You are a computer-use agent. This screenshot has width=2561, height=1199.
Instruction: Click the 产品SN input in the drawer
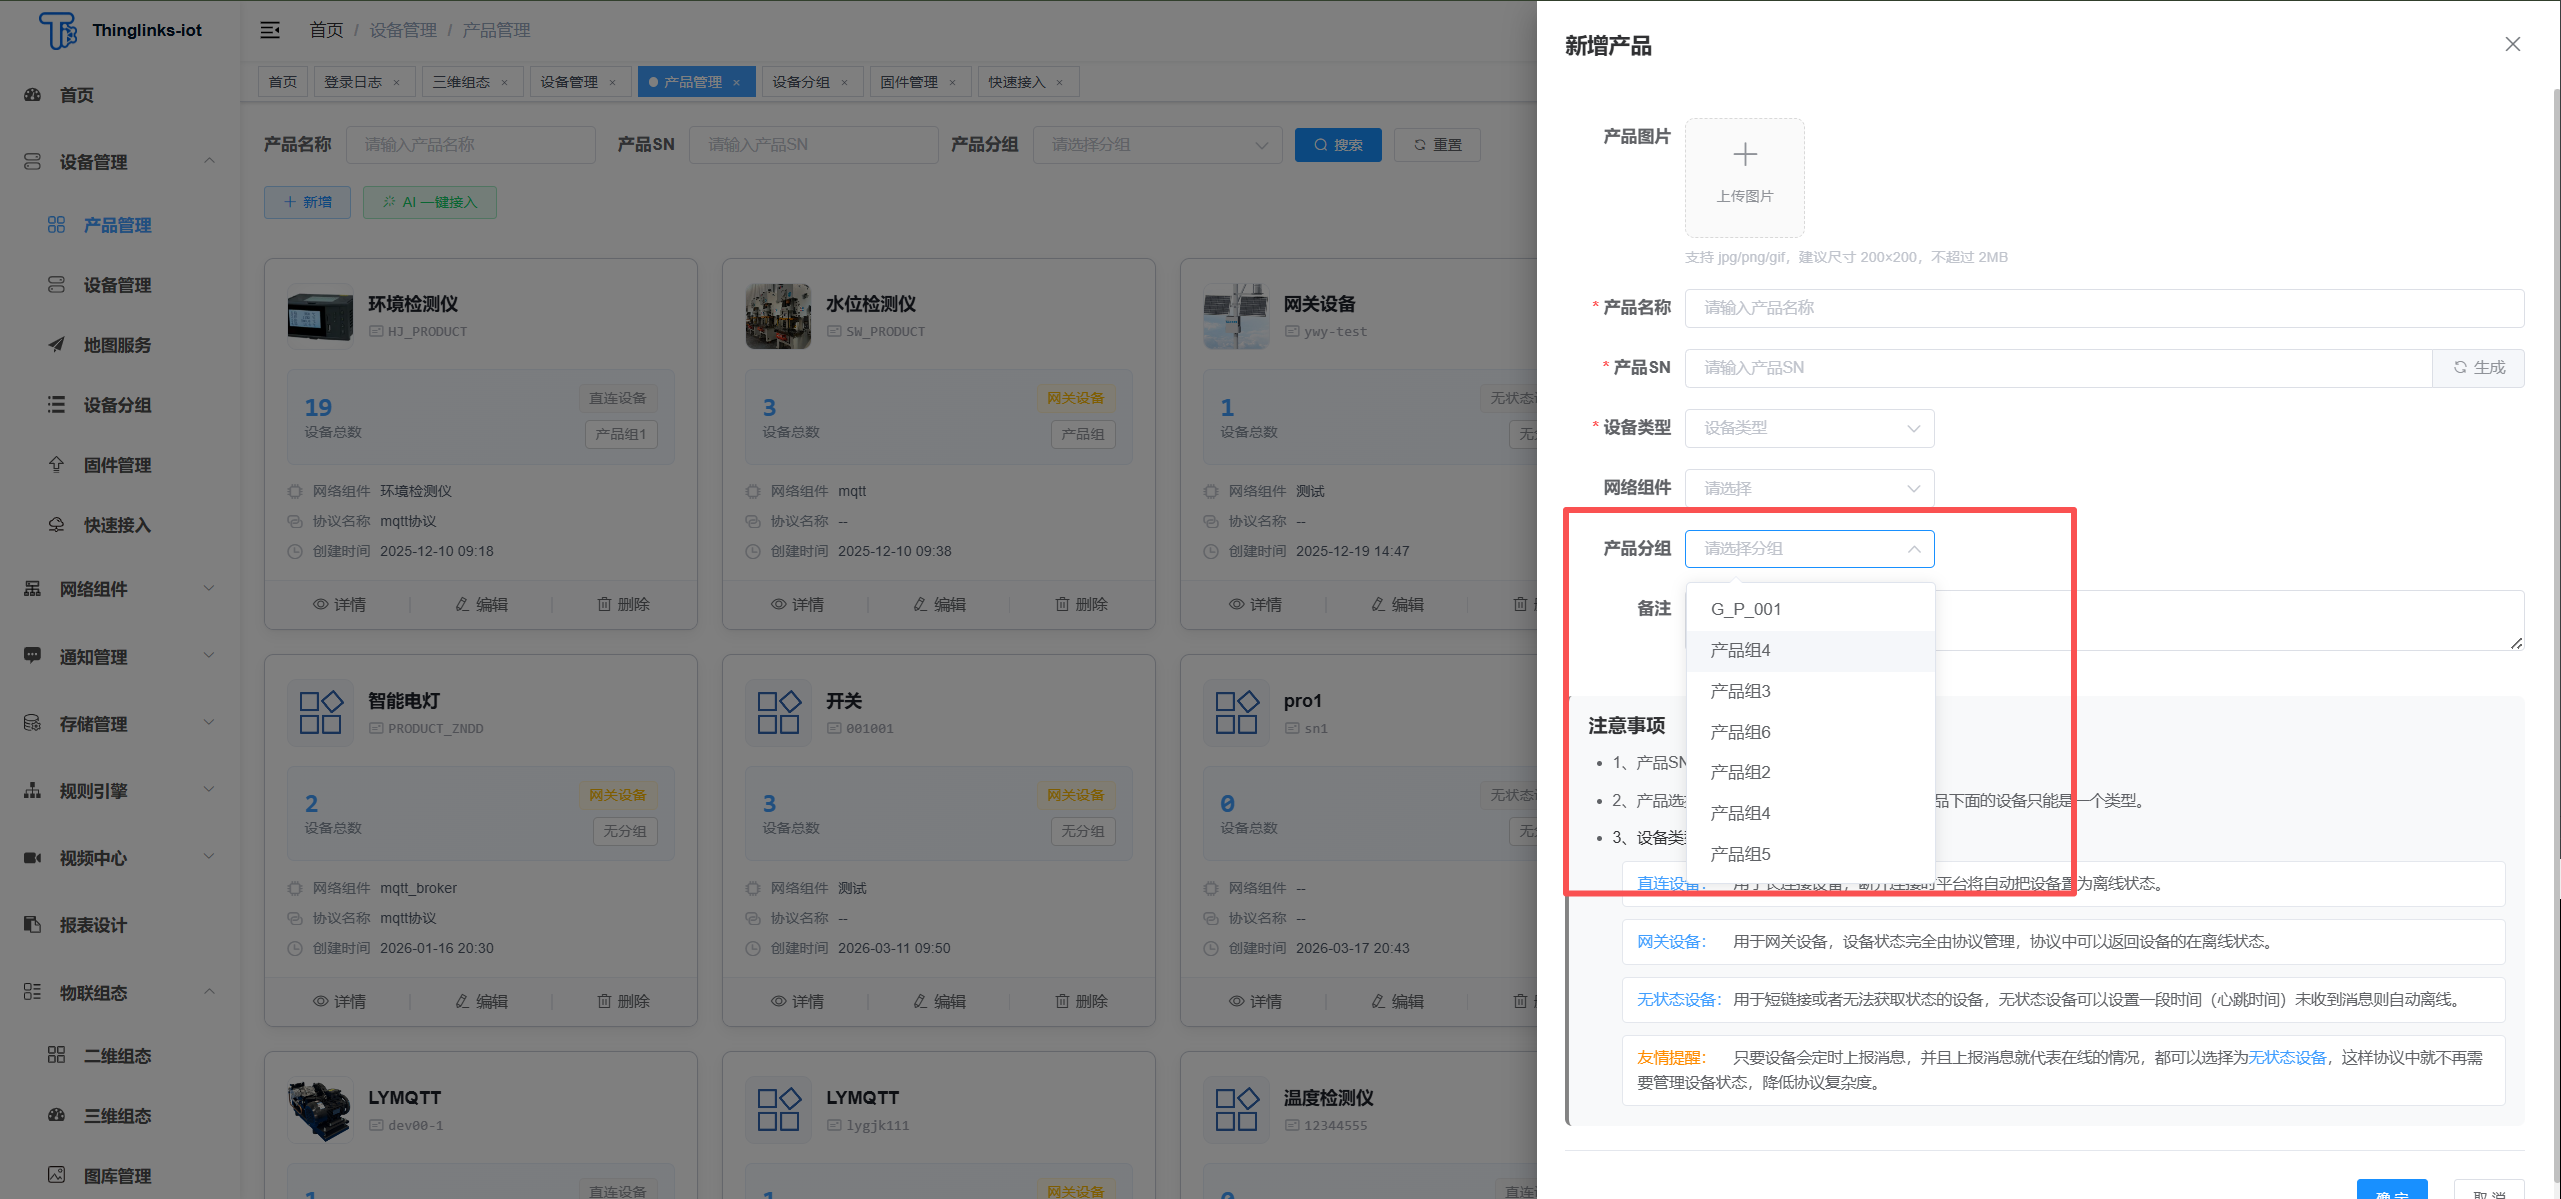point(2058,368)
